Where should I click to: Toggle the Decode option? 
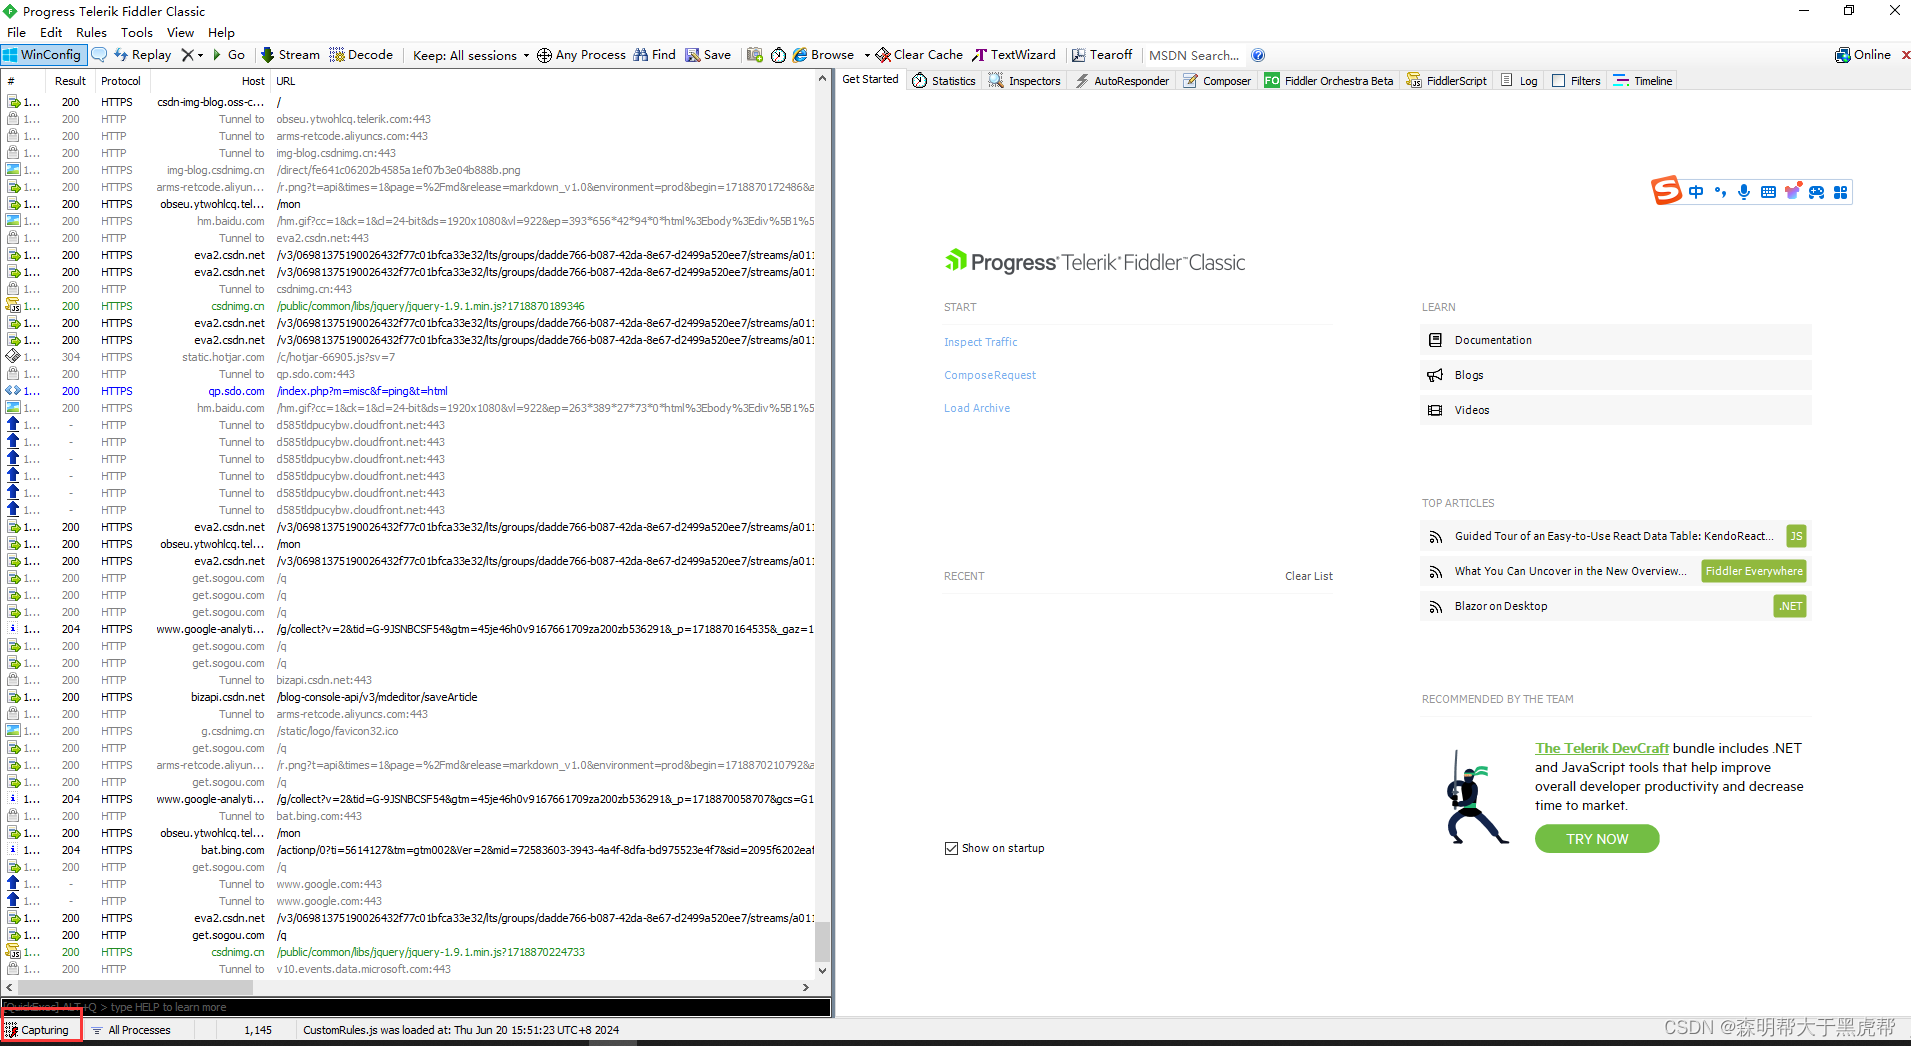click(361, 55)
